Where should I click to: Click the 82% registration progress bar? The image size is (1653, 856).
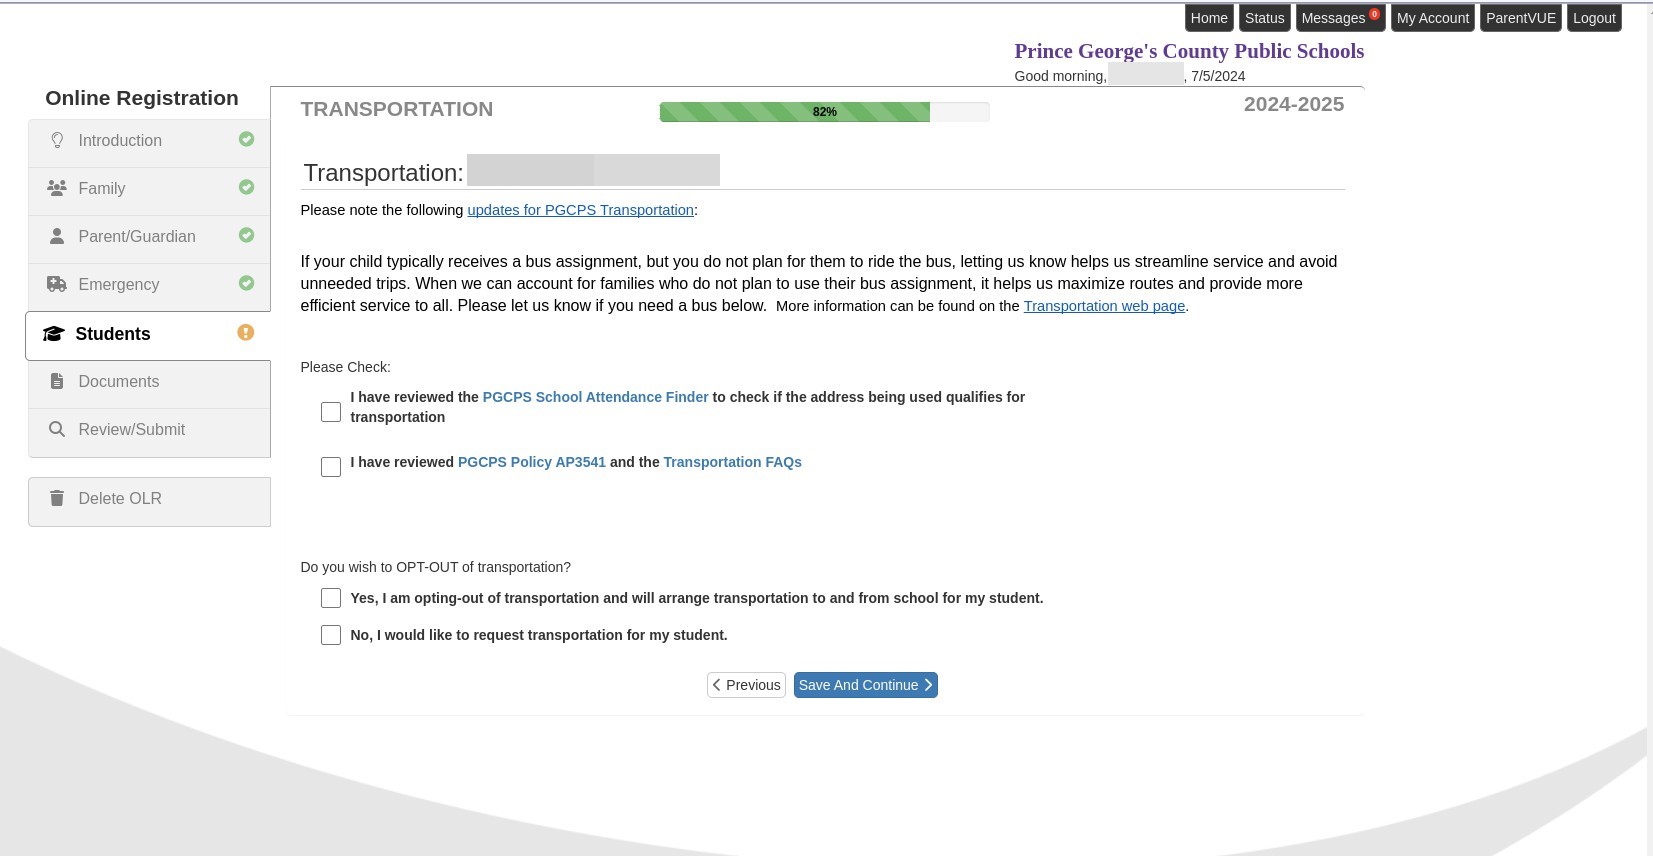tap(824, 112)
